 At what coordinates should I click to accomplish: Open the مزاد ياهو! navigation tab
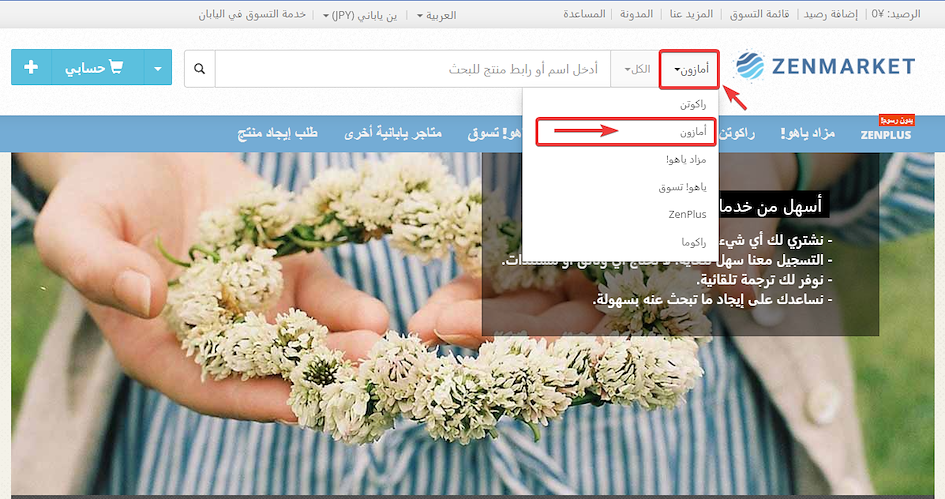[x=808, y=133]
